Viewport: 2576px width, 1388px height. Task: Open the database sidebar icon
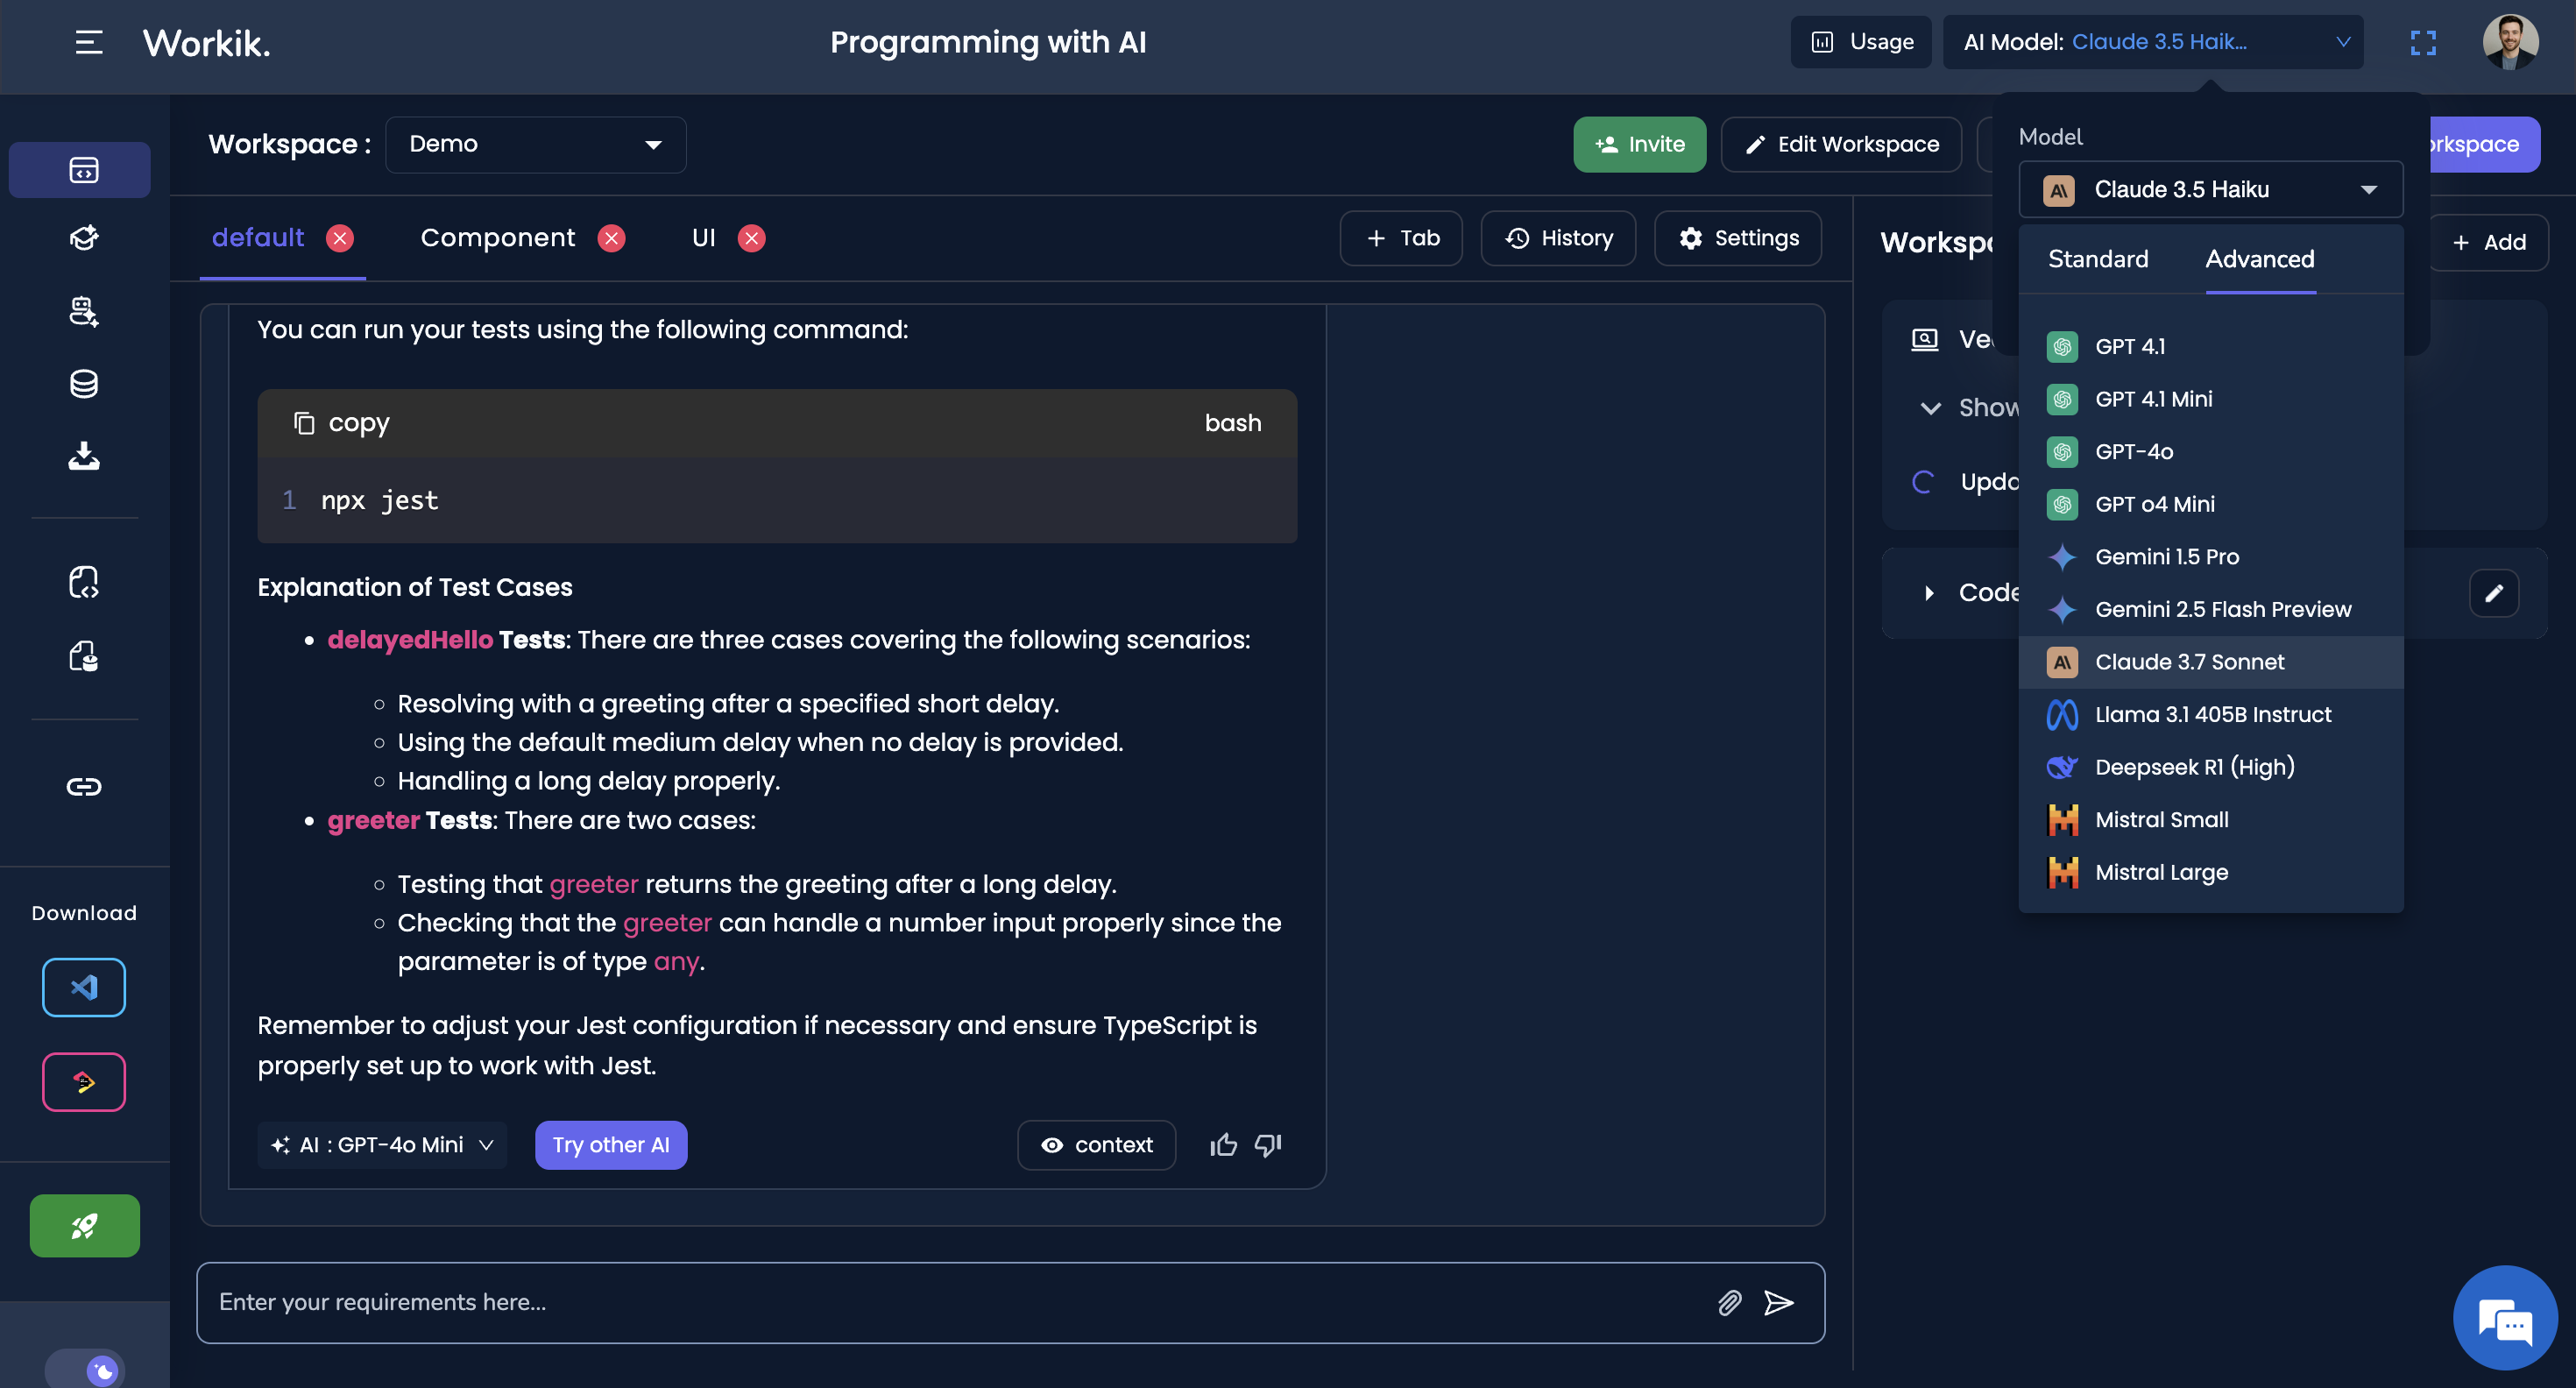coord(83,383)
